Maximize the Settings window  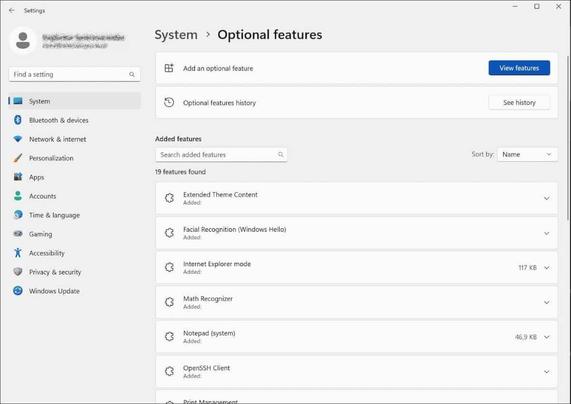pos(537,7)
